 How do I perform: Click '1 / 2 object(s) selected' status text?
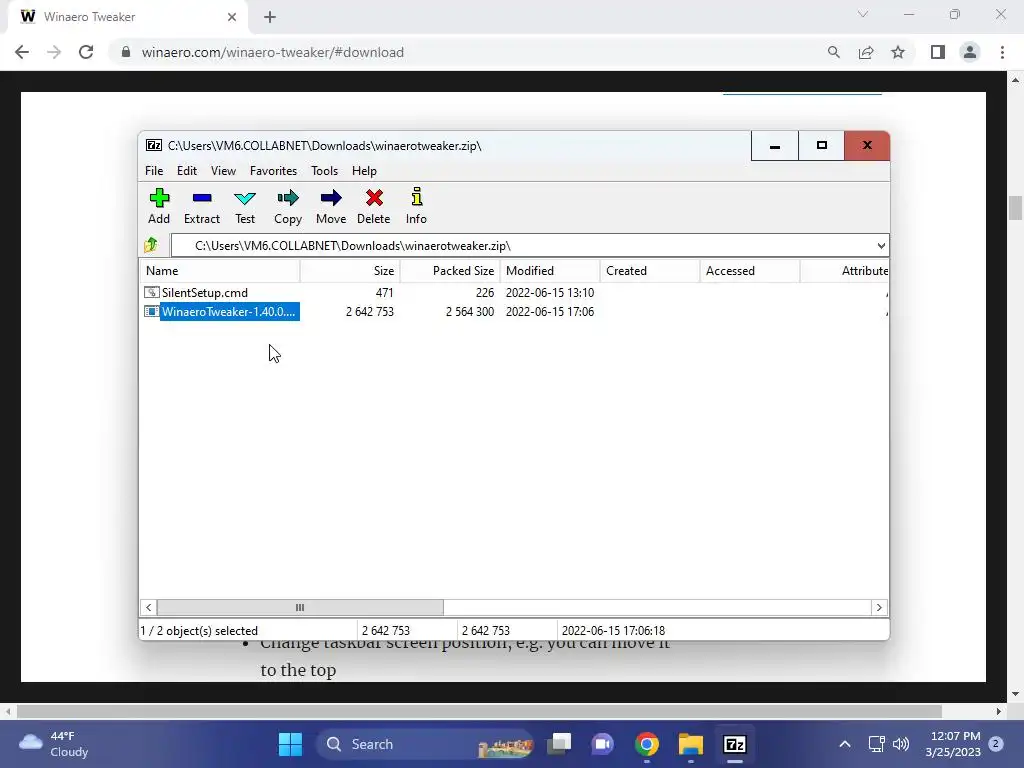[199, 630]
